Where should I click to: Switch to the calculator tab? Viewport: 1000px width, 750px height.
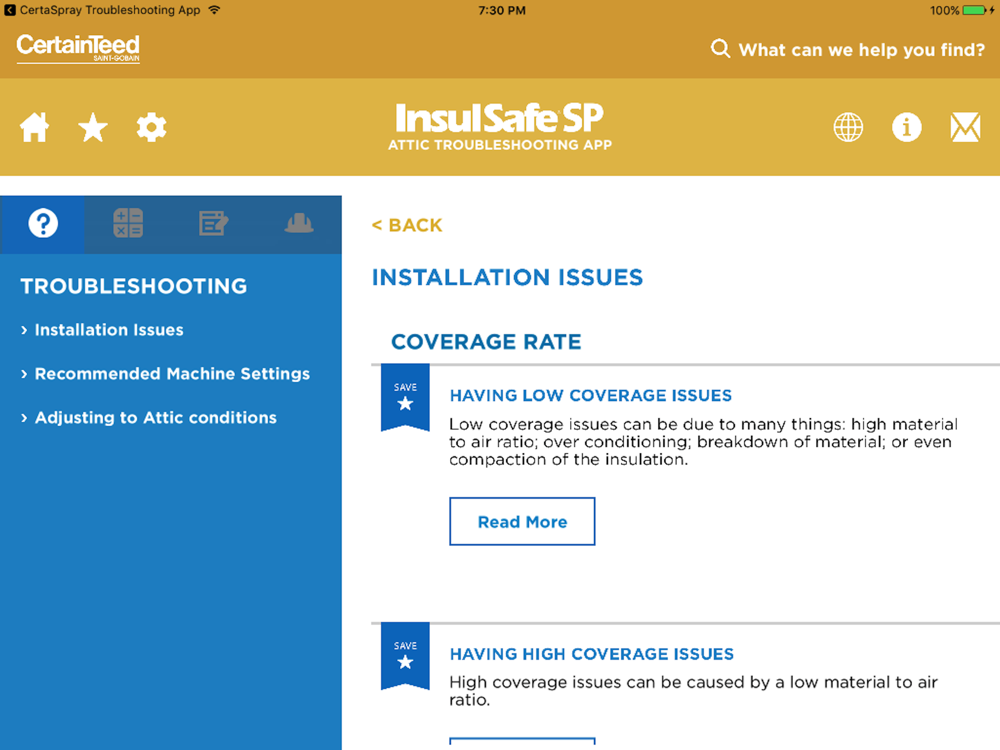click(x=128, y=224)
